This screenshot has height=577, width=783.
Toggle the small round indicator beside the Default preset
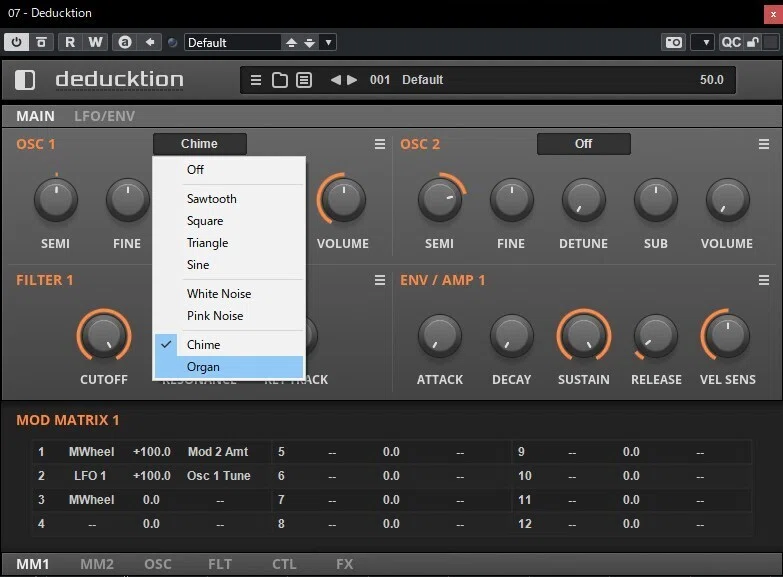click(x=173, y=43)
